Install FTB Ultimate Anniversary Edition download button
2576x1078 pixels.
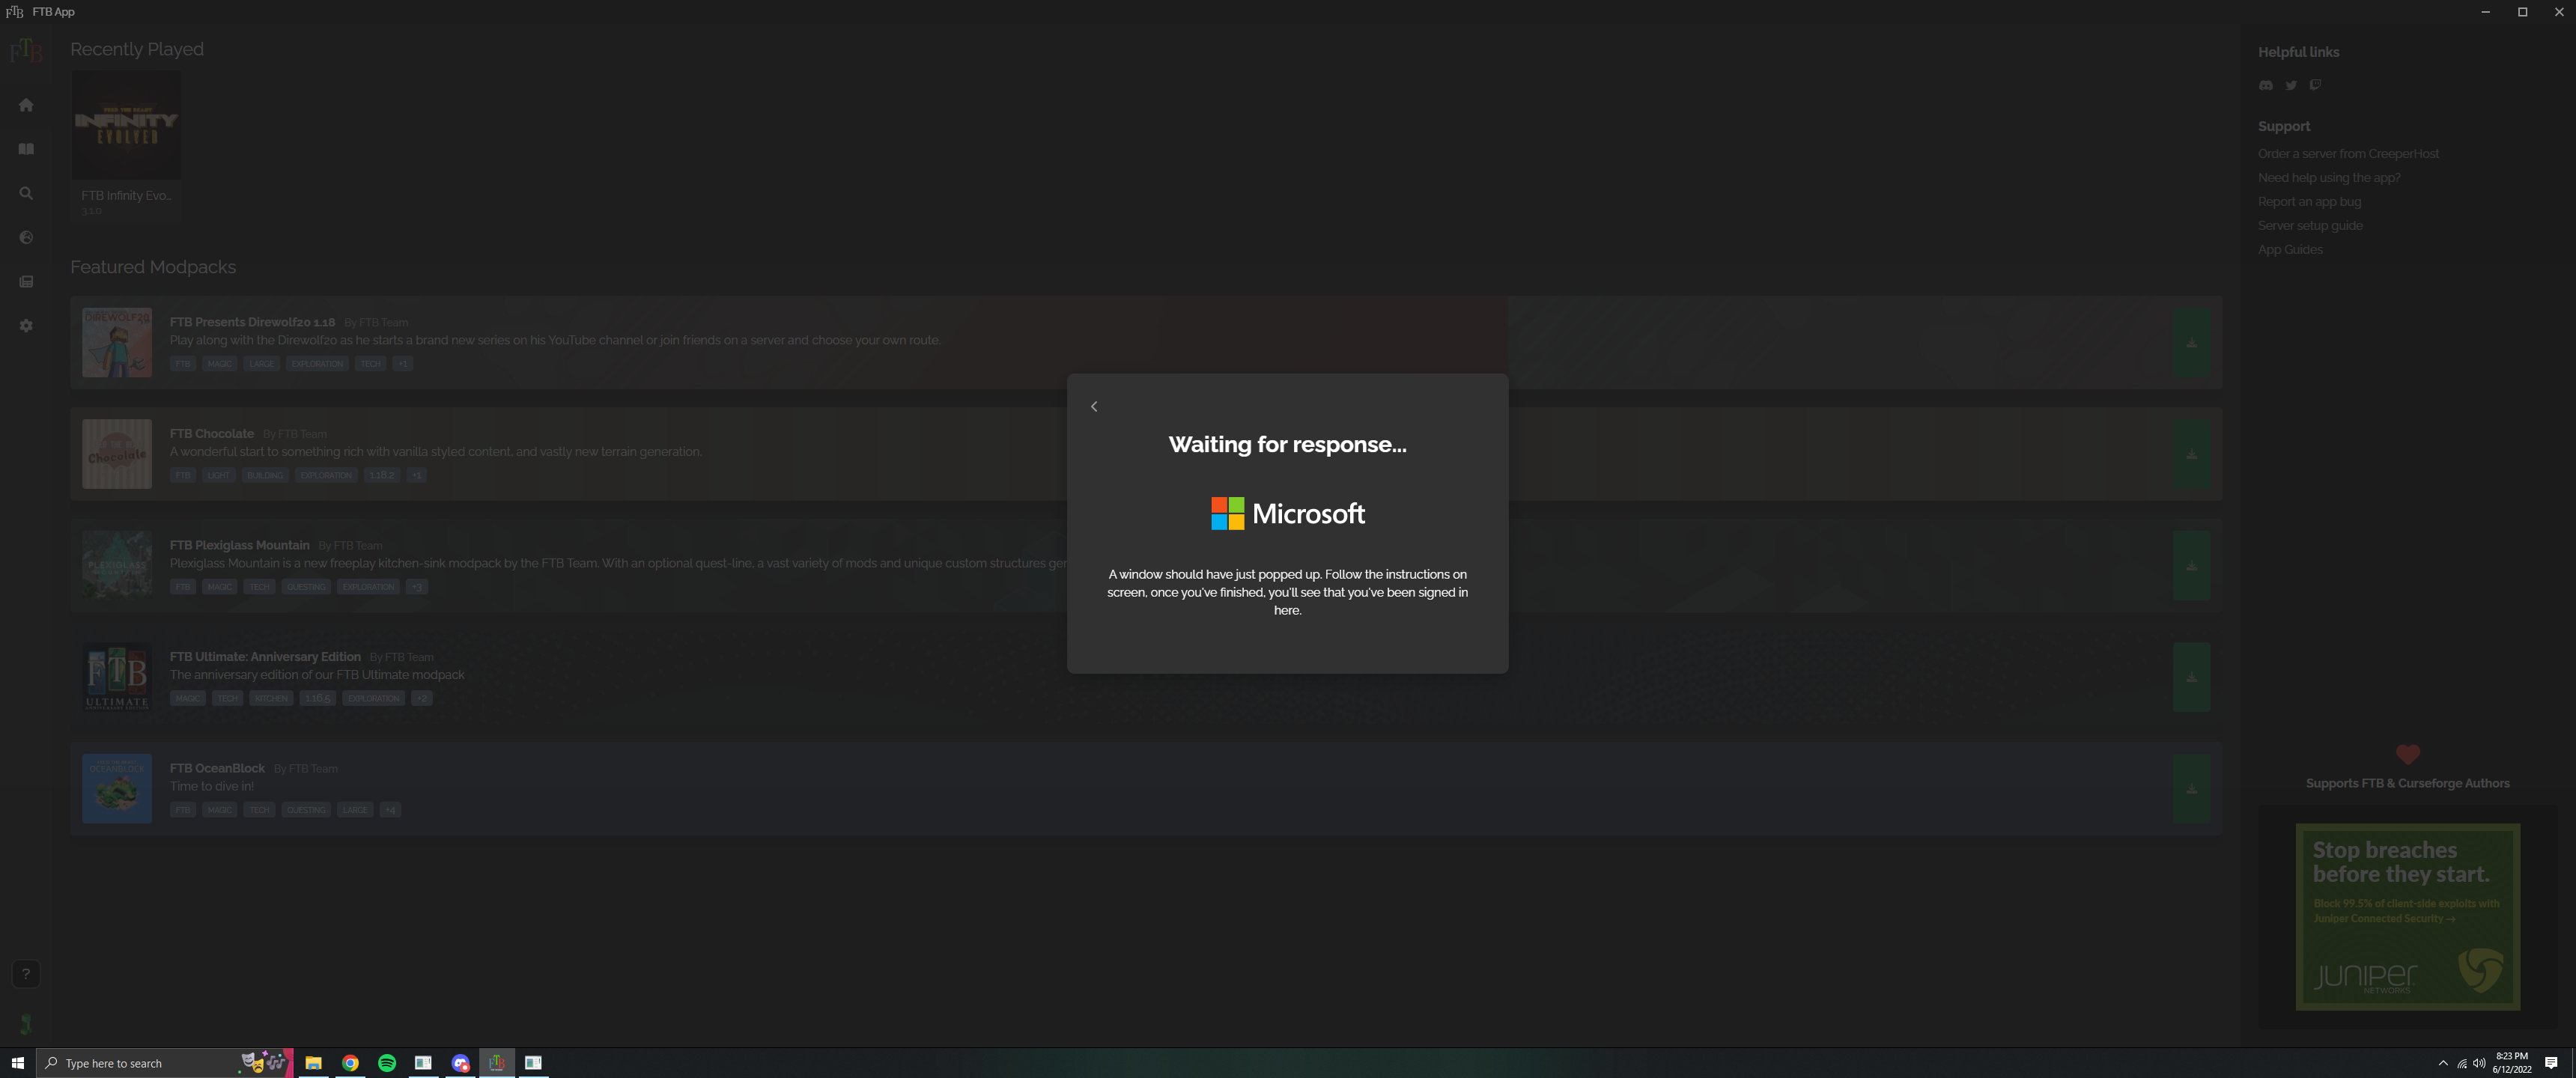click(2191, 677)
